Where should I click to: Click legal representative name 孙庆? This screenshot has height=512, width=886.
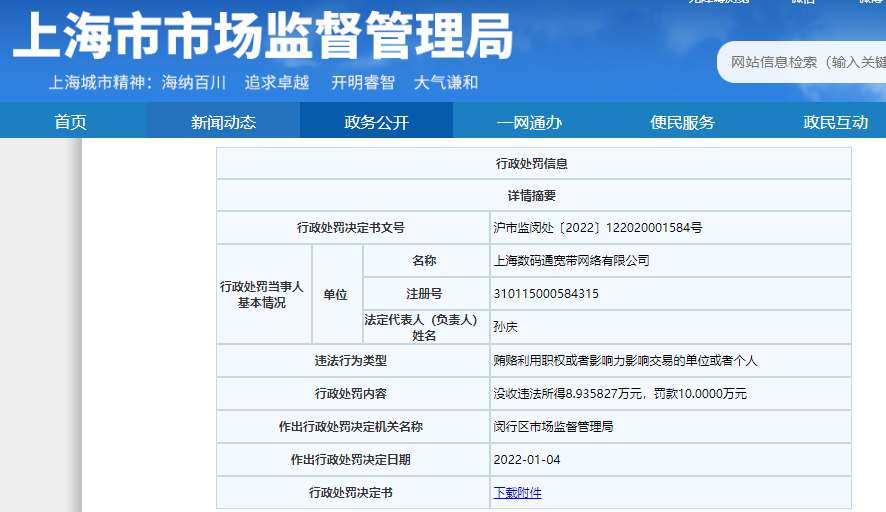click(x=505, y=327)
